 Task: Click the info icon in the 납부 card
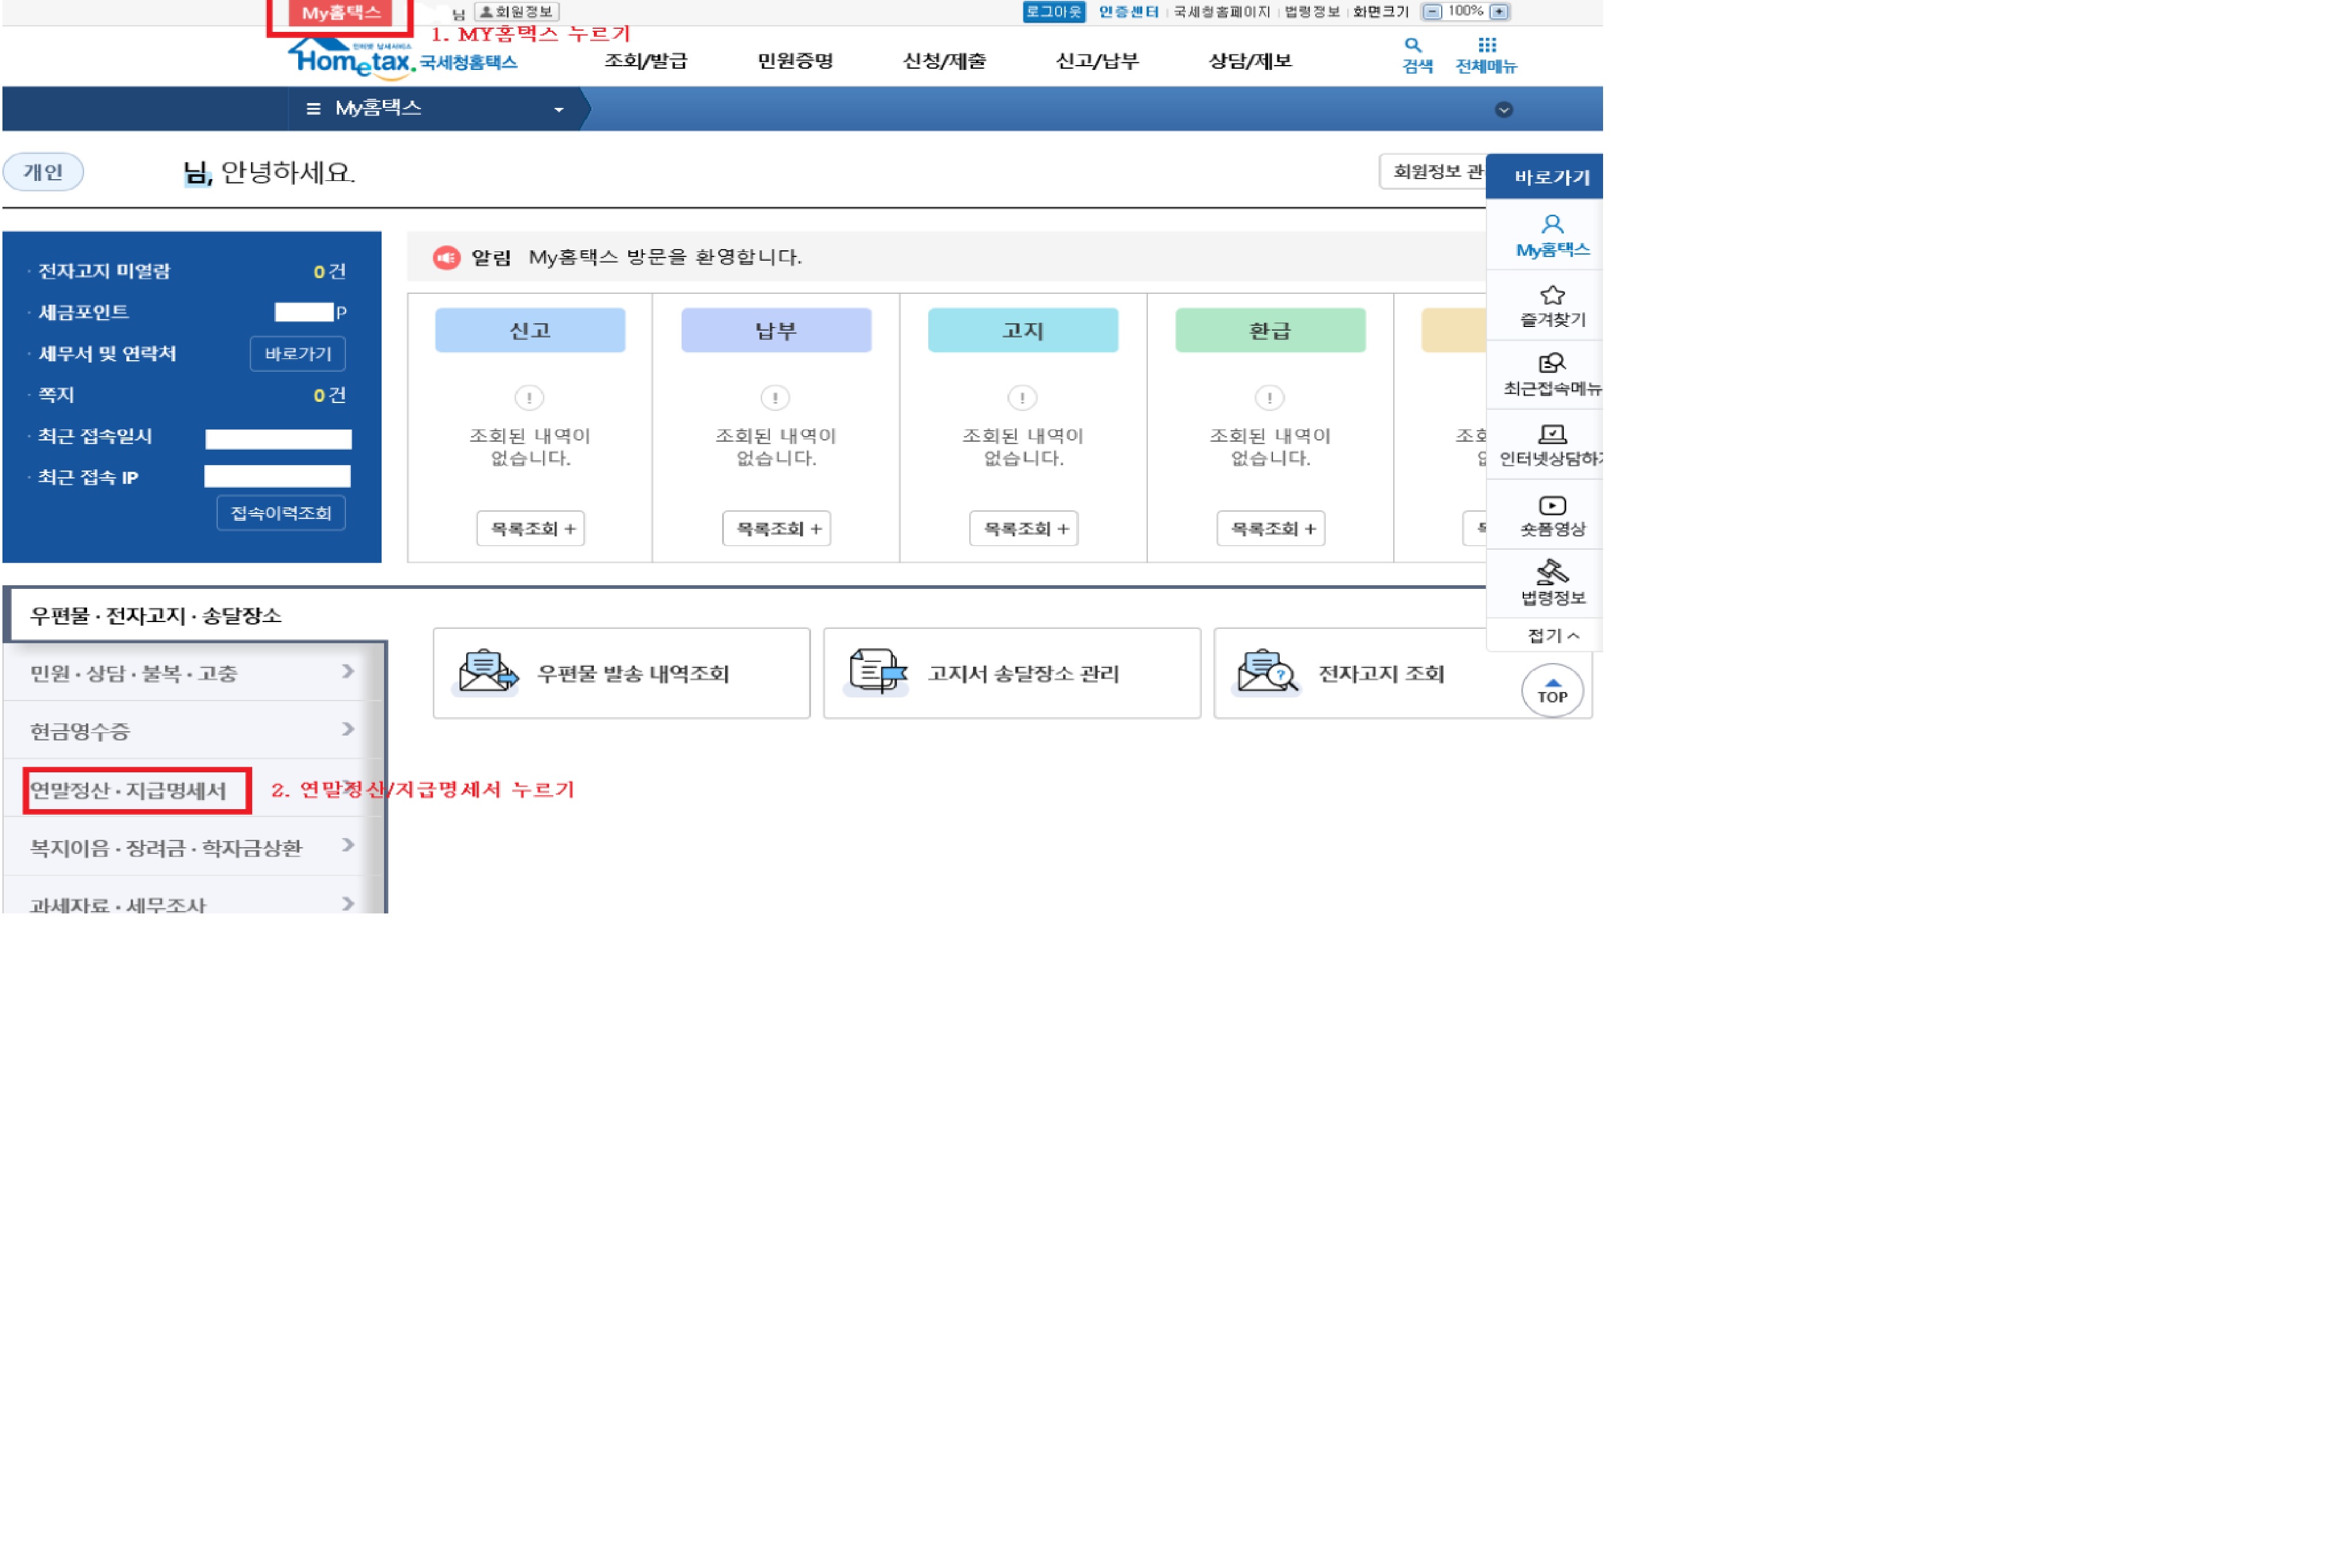(775, 398)
